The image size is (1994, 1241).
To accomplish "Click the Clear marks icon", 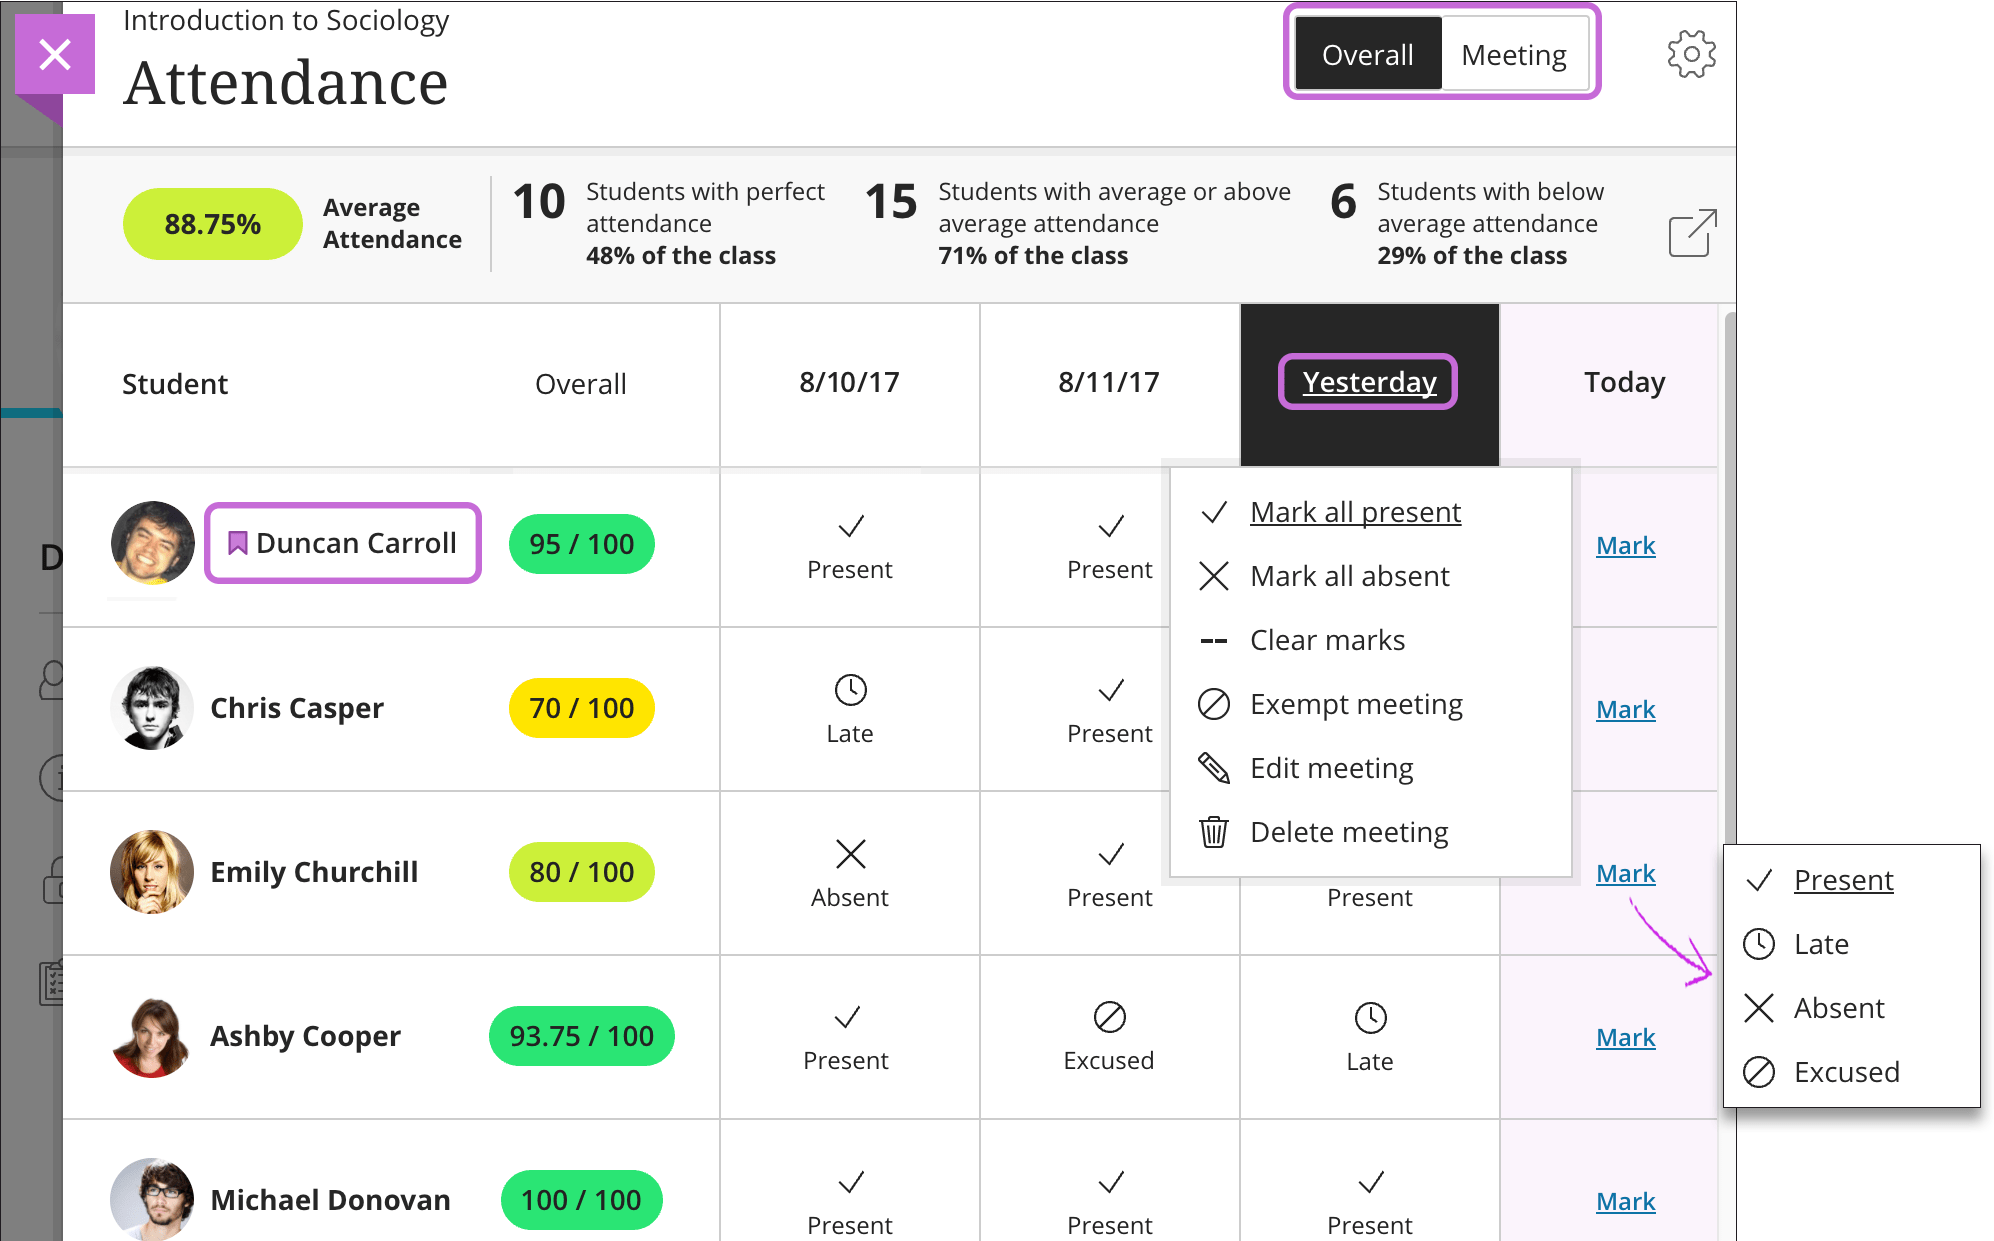I will (1212, 640).
